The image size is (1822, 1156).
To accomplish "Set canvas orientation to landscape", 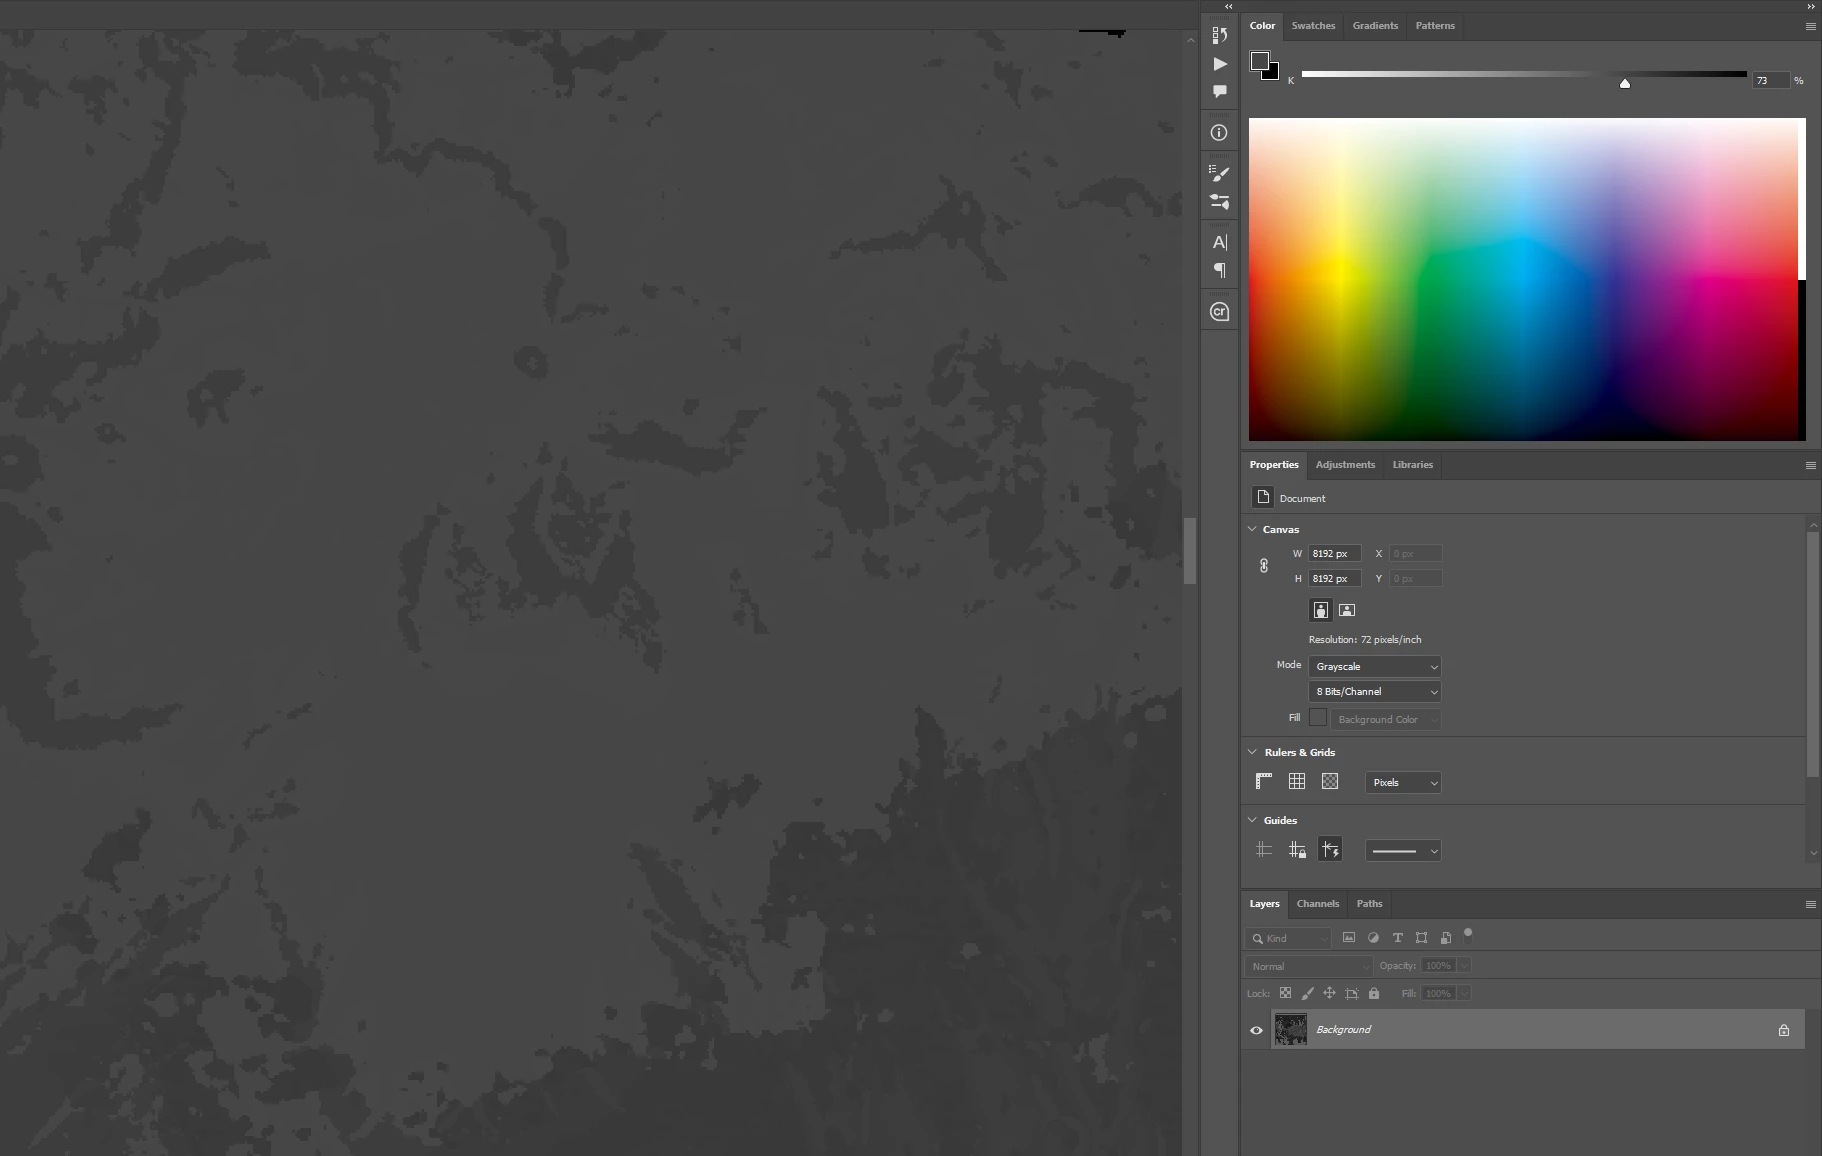I will pyautogui.click(x=1347, y=610).
